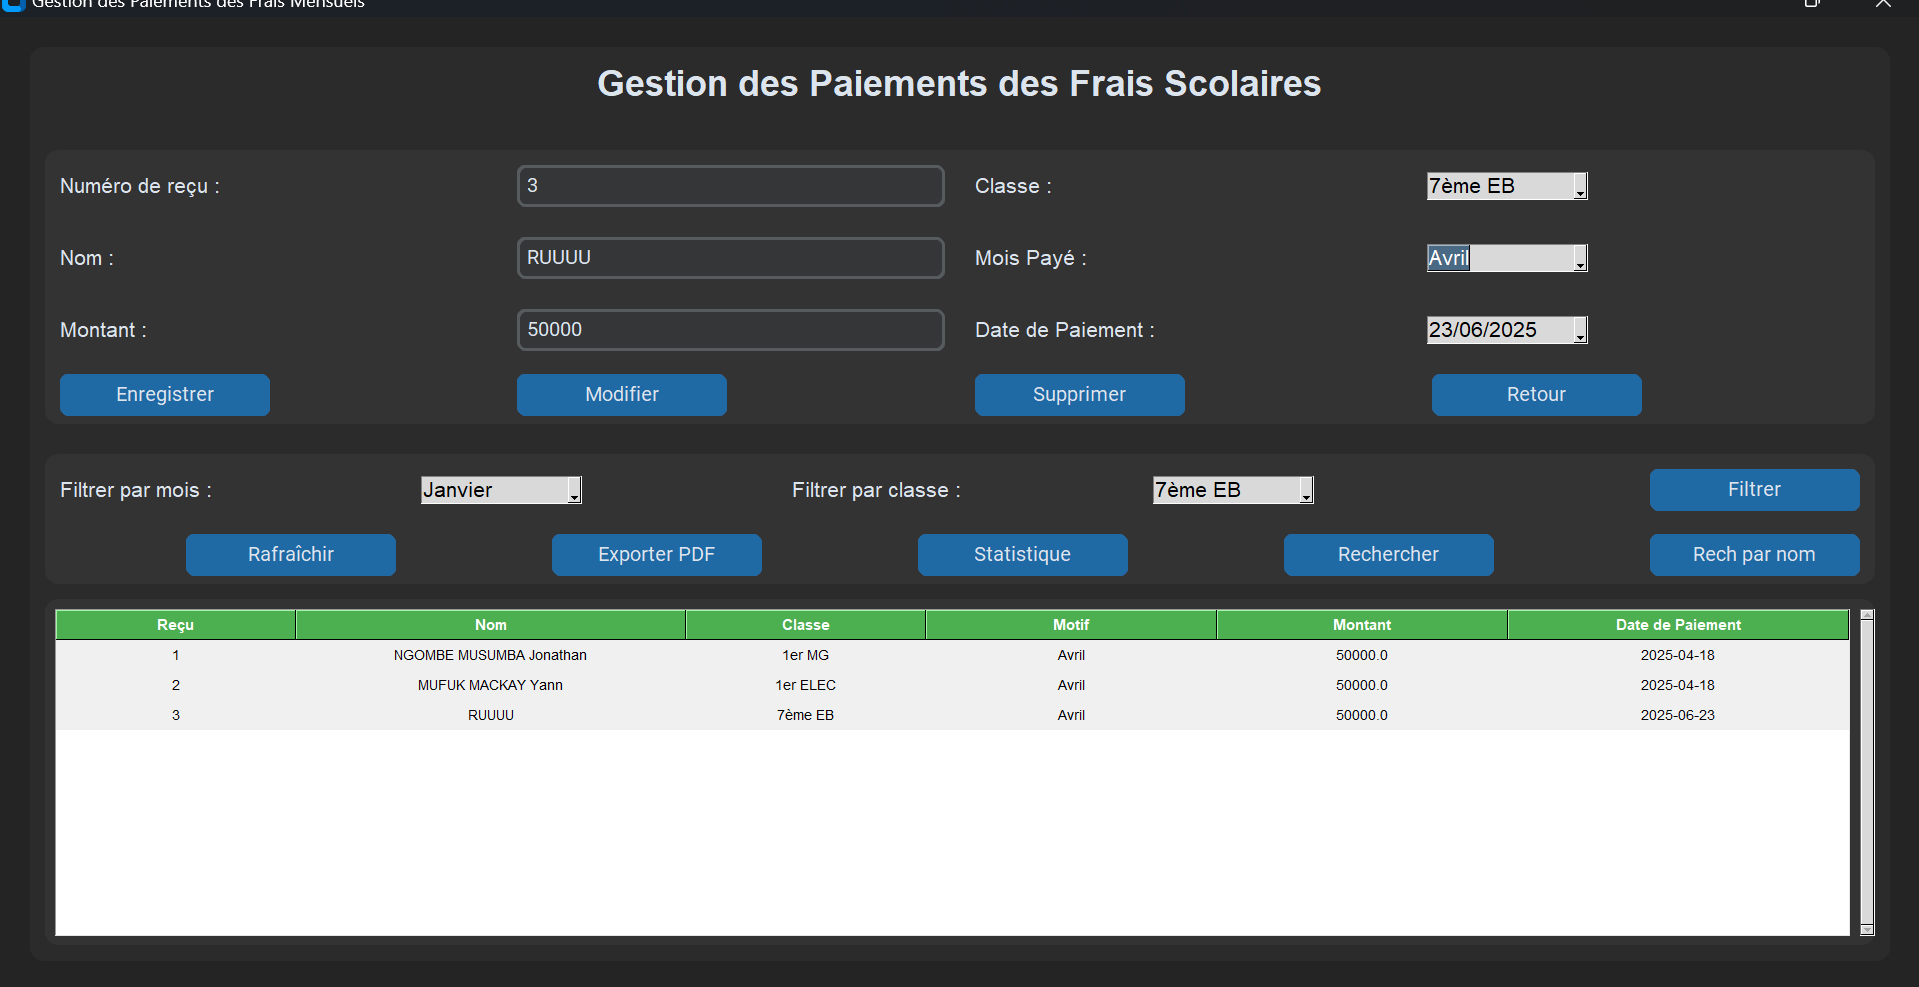
Task: Expand the Mois Payé dropdown
Action: tap(1580, 259)
